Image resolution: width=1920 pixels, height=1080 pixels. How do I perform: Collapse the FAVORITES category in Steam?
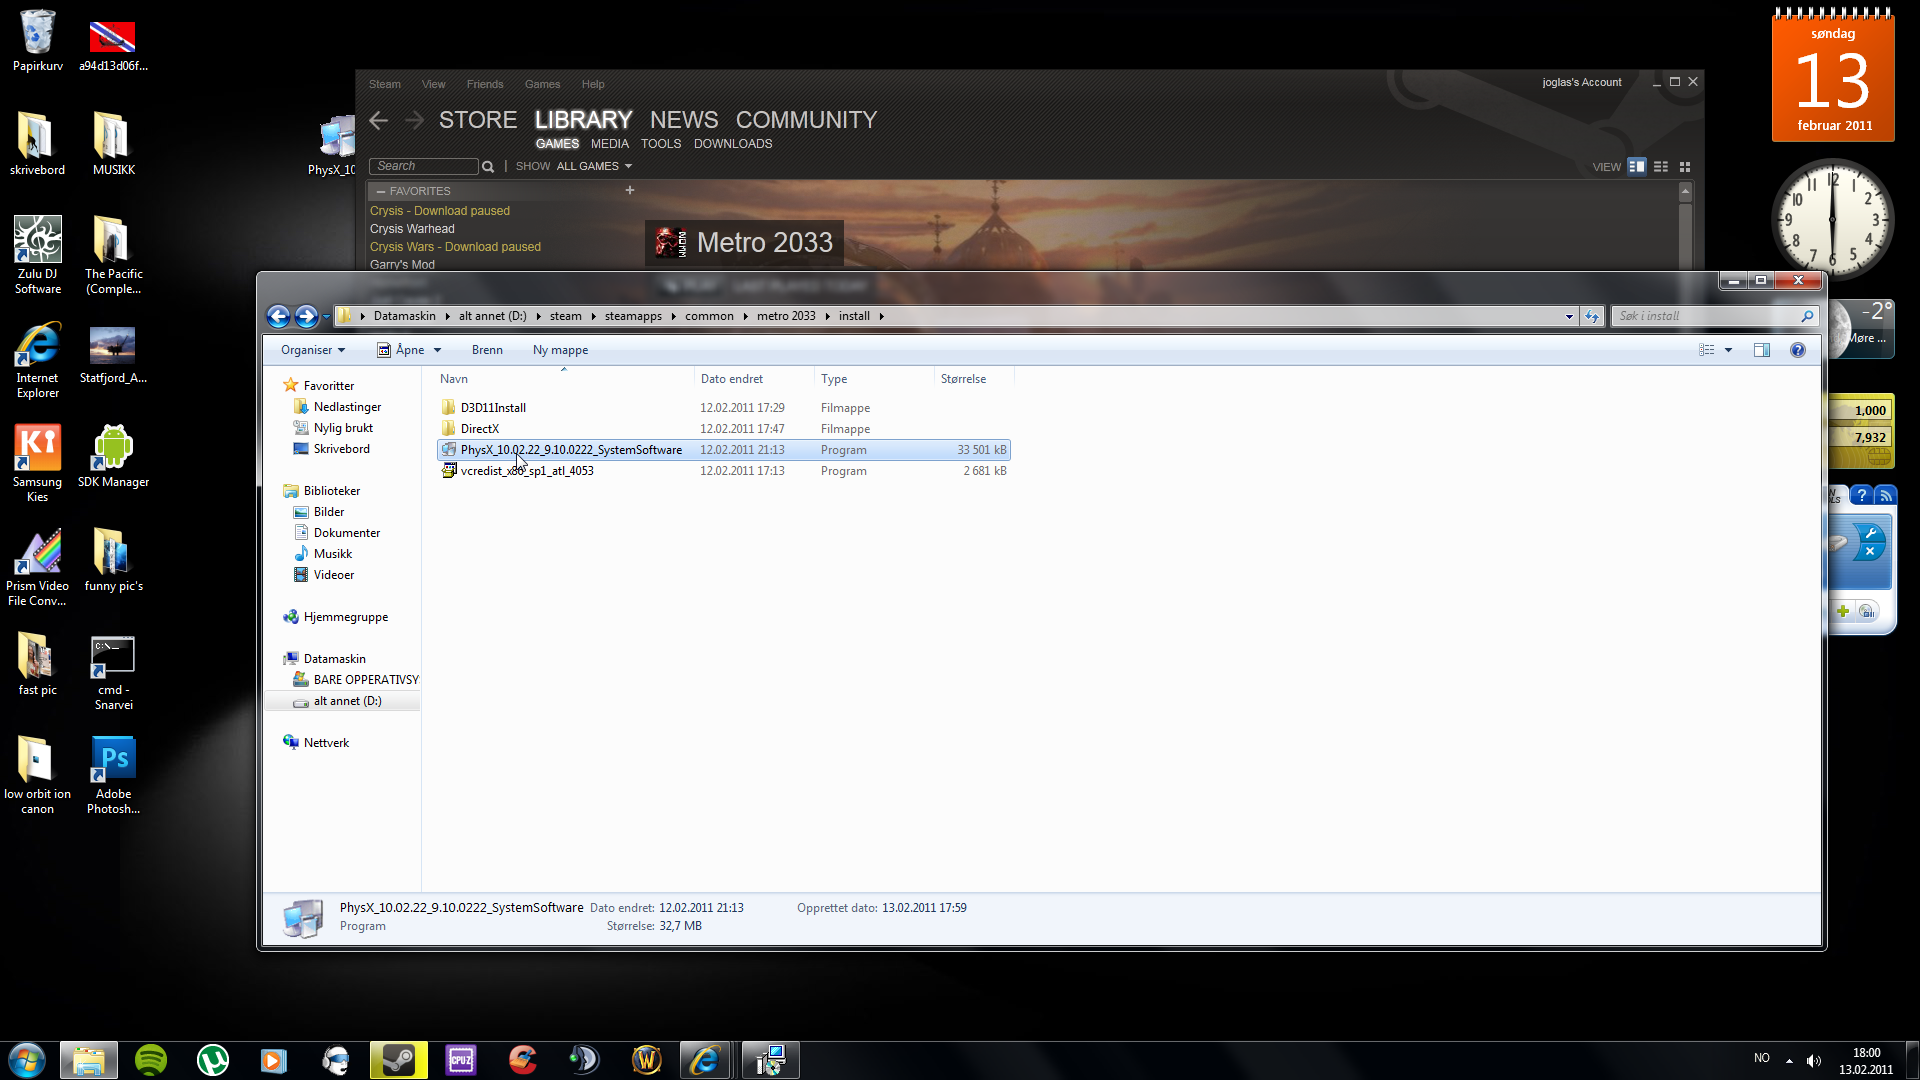[381, 191]
